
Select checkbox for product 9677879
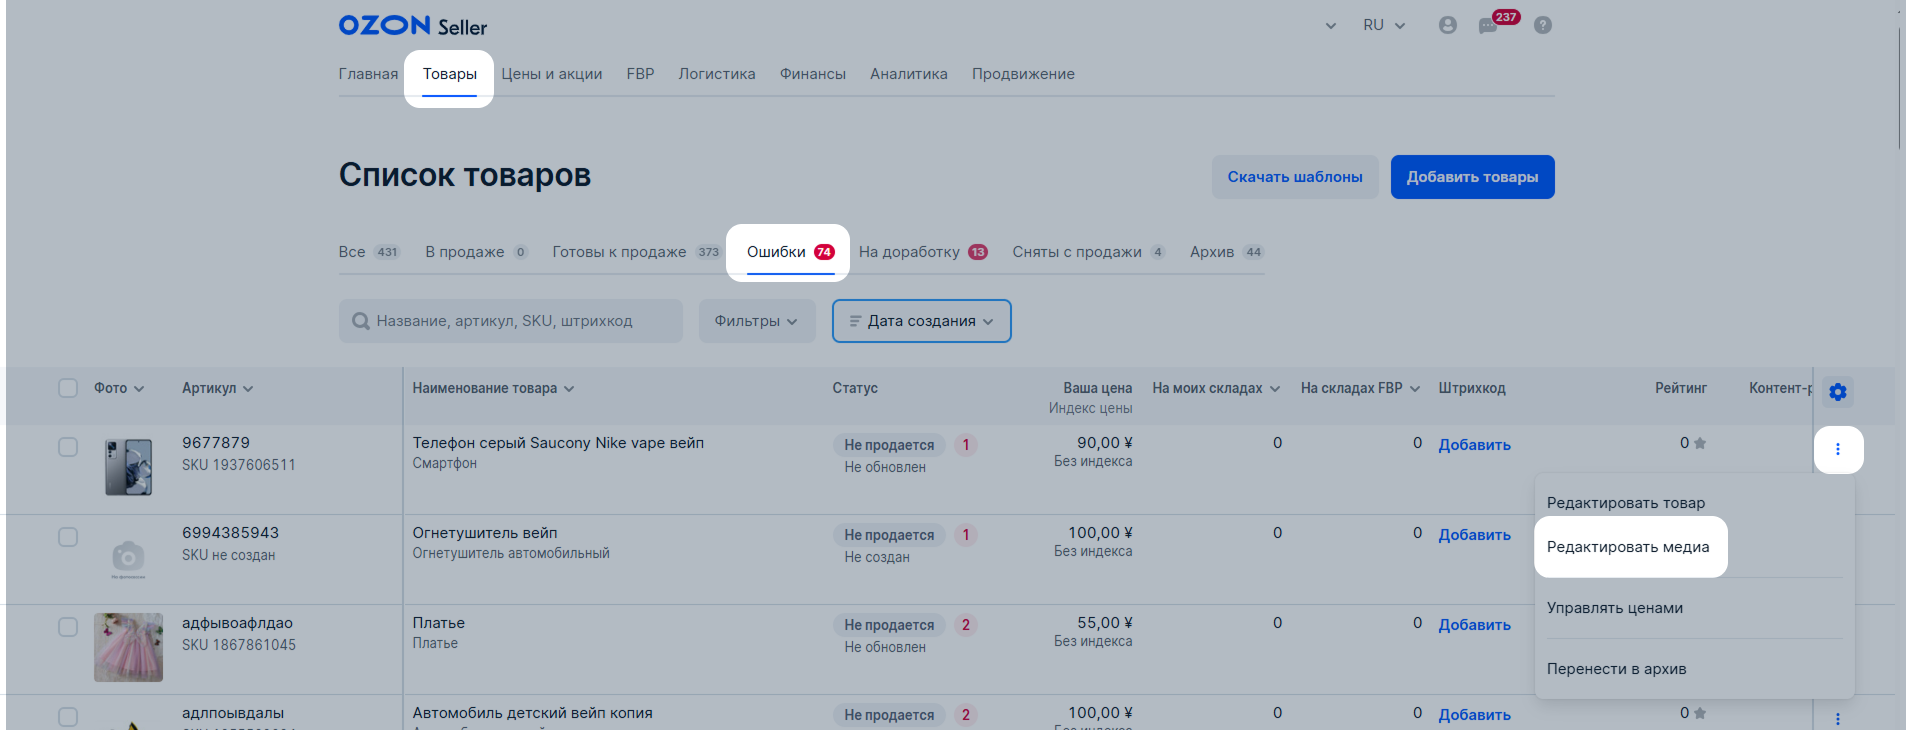(68, 447)
